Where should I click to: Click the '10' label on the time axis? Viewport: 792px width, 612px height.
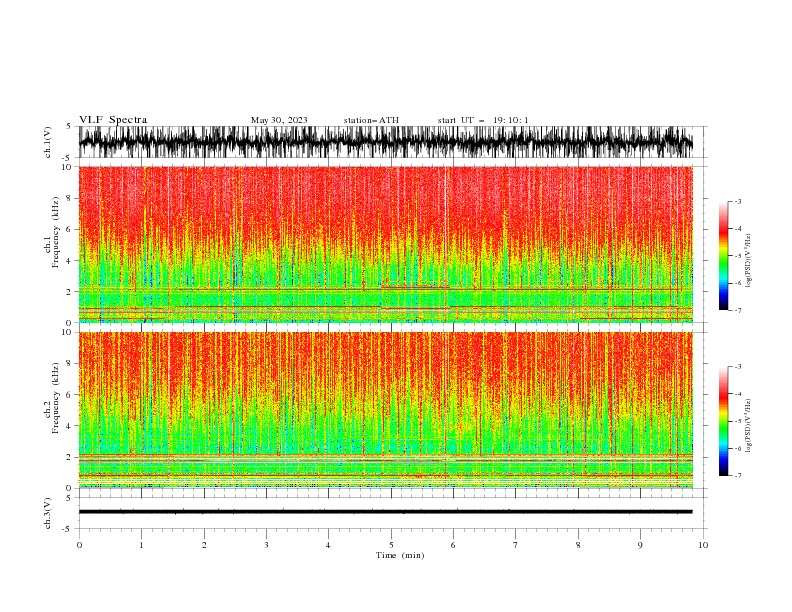703,545
